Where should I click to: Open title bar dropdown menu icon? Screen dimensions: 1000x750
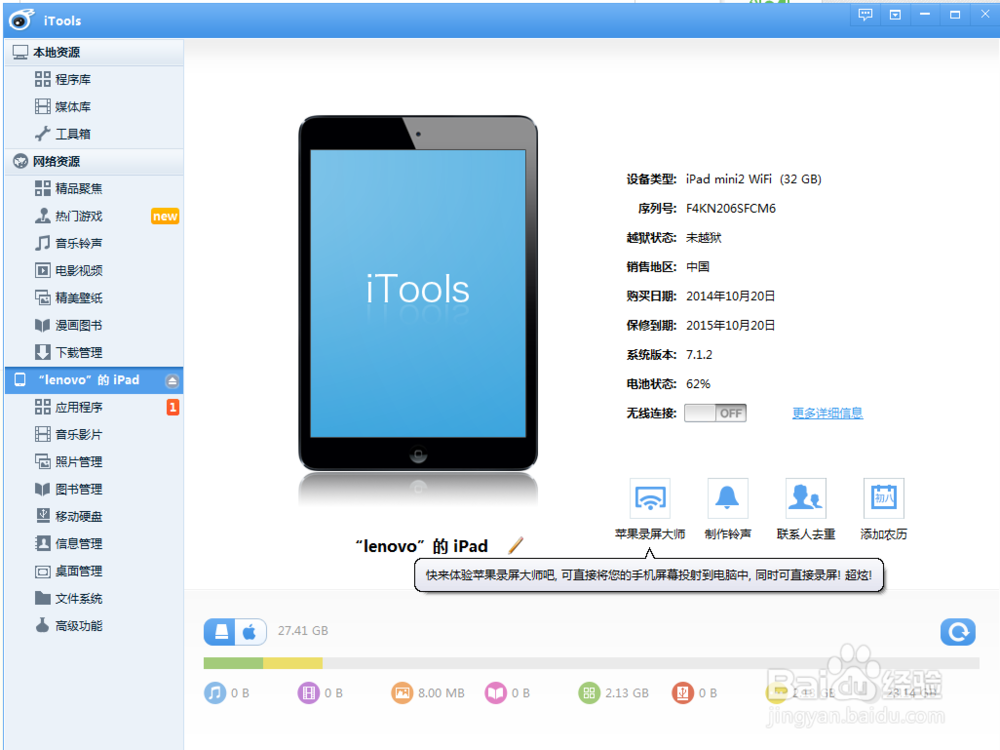click(x=895, y=15)
